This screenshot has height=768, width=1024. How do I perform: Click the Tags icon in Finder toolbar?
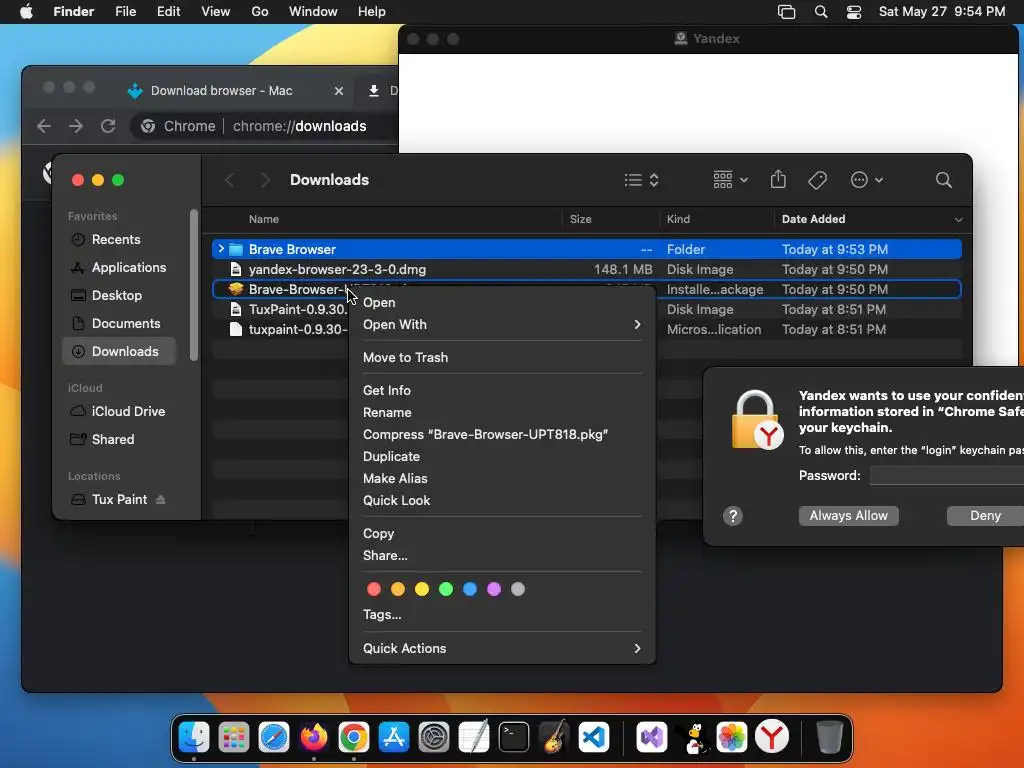(x=818, y=180)
